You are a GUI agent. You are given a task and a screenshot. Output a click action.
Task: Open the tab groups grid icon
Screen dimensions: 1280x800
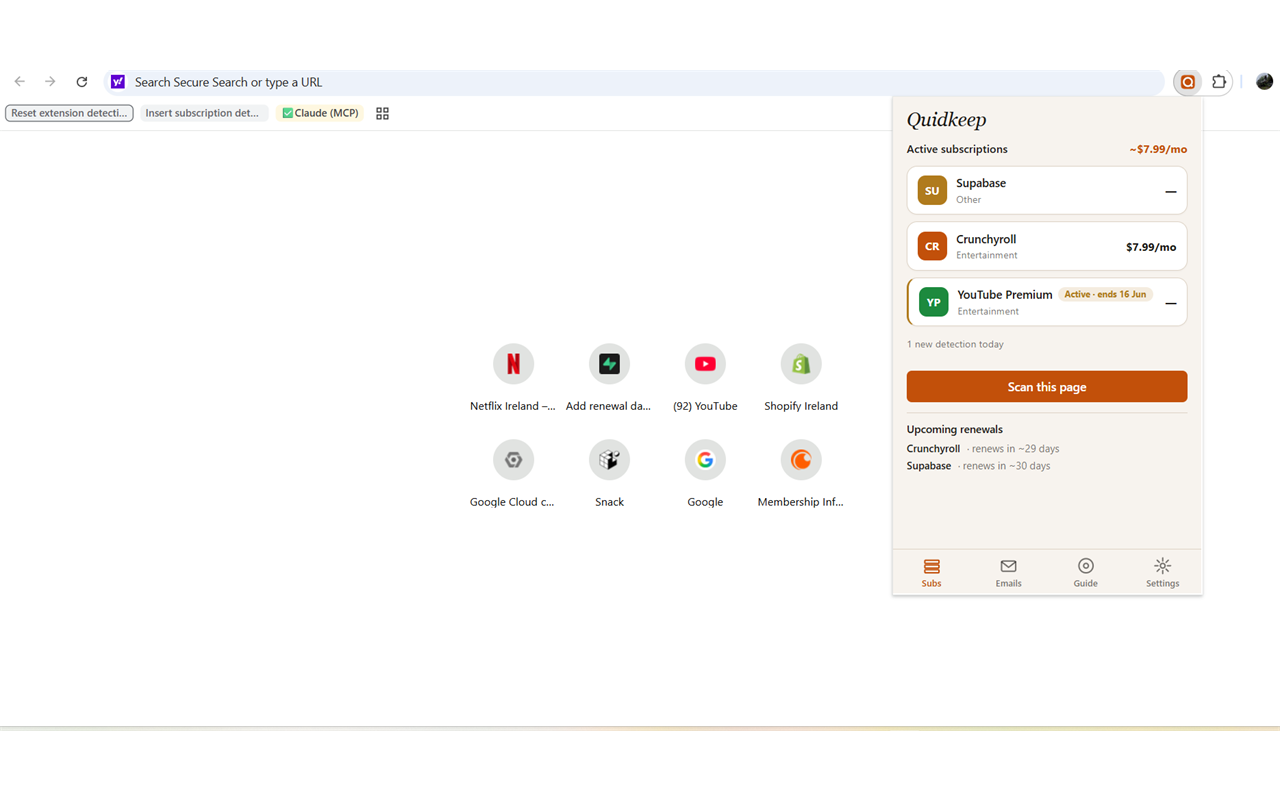(x=382, y=113)
